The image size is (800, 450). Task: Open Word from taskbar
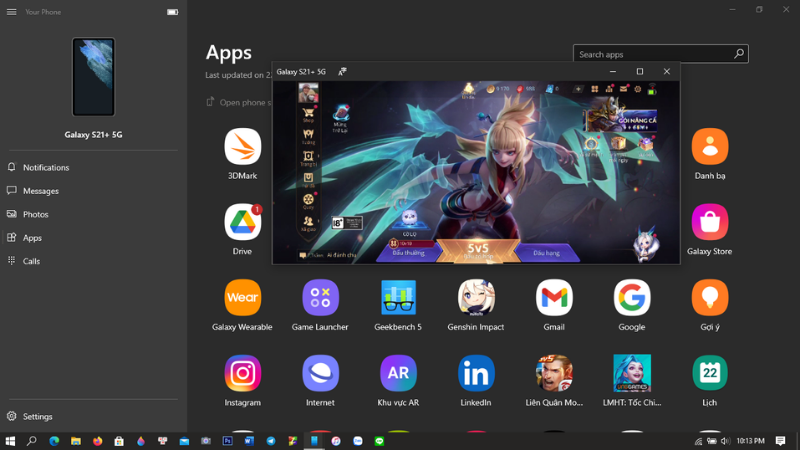tap(249, 441)
